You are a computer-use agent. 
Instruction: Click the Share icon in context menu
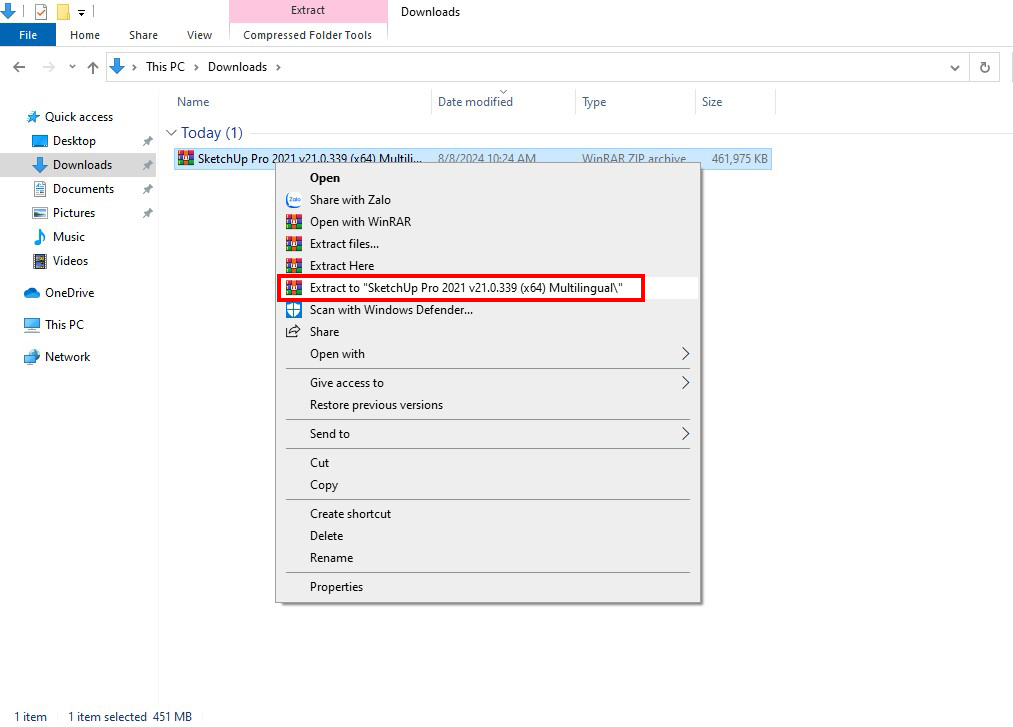click(293, 332)
